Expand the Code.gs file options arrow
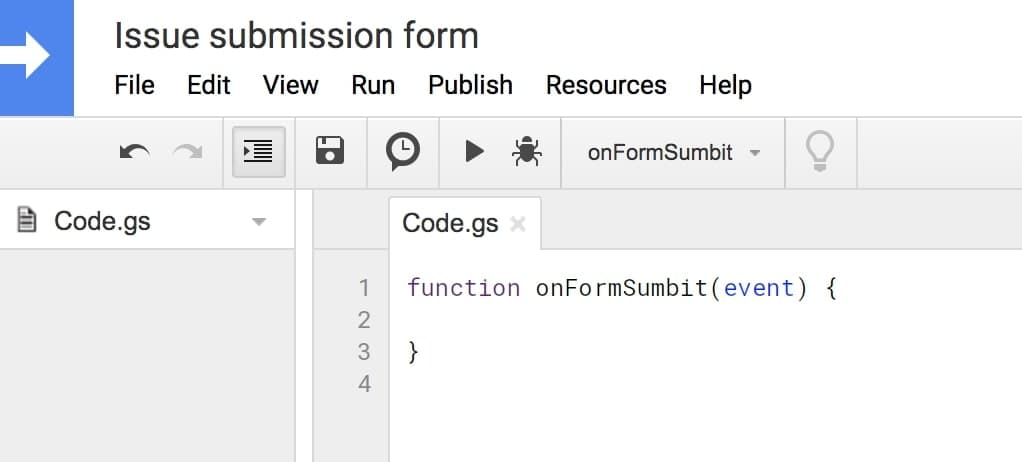 tap(259, 222)
